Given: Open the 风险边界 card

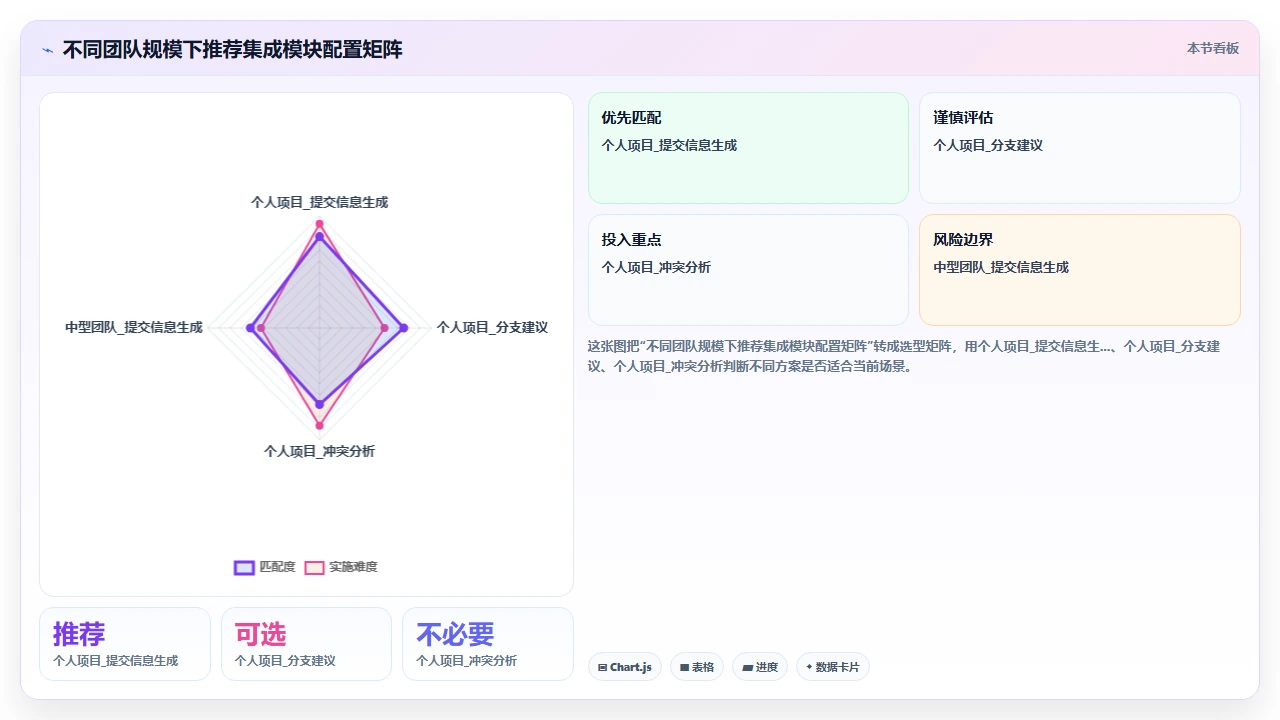Looking at the screenshot, I should coord(1080,270).
